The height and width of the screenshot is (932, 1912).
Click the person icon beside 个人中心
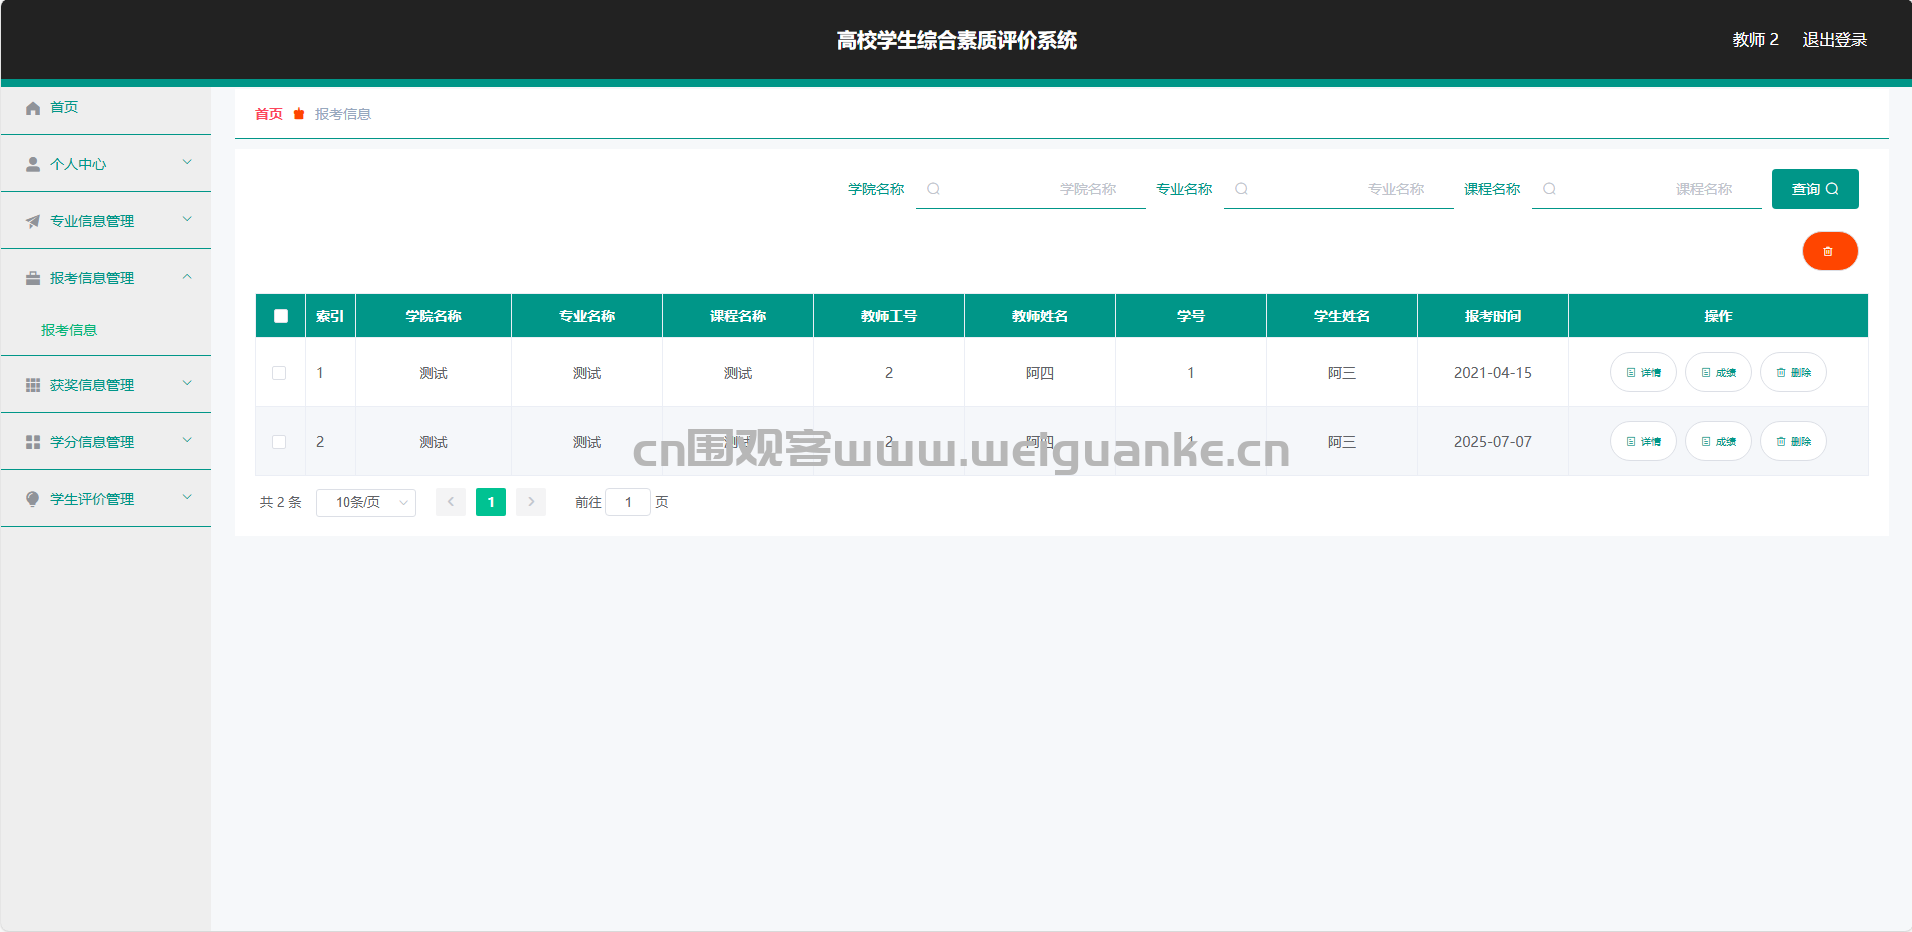[x=33, y=165]
